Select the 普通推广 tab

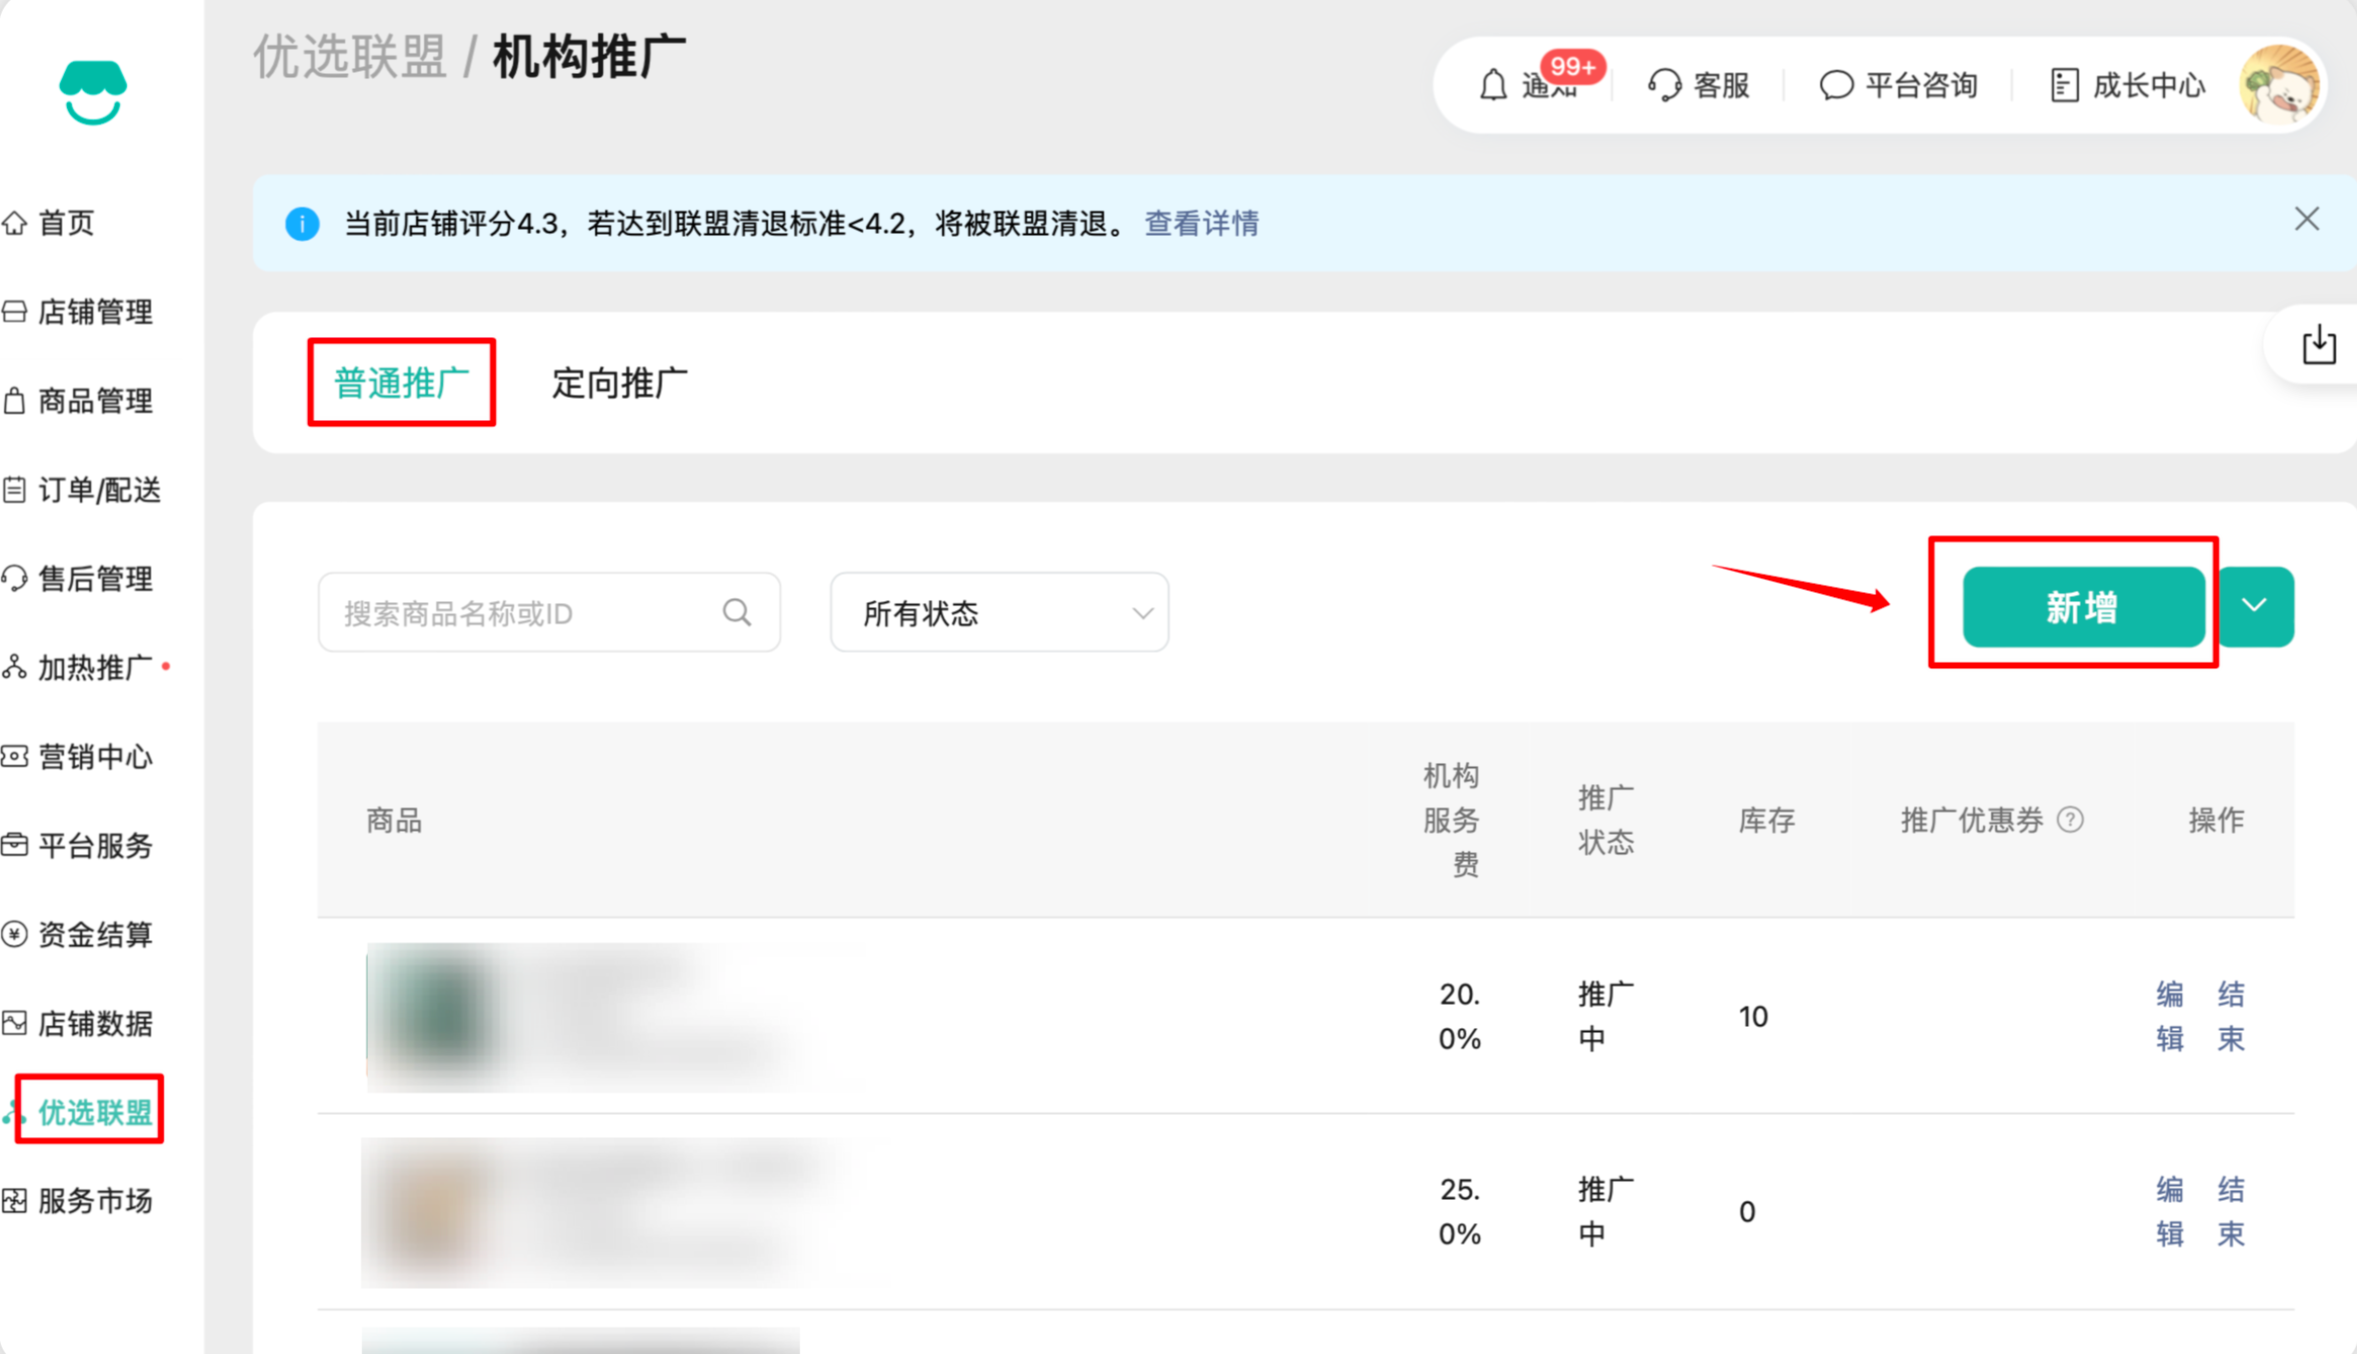401,383
